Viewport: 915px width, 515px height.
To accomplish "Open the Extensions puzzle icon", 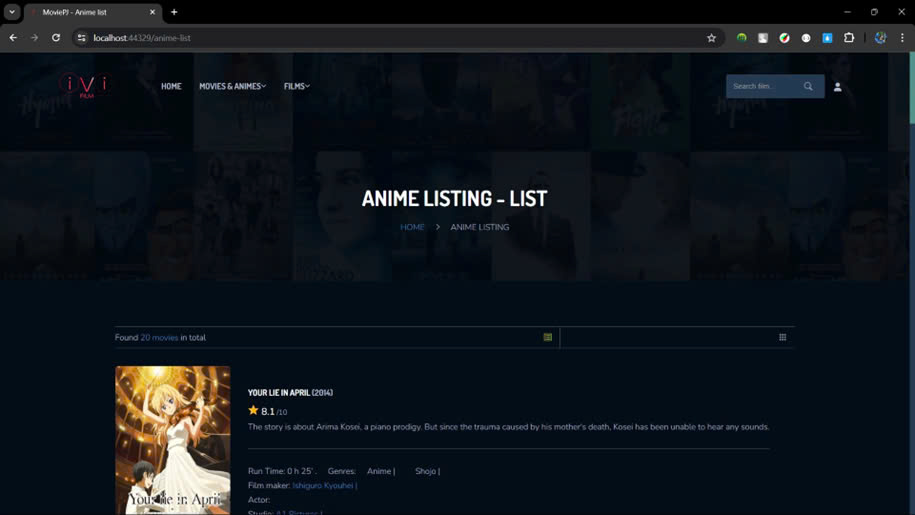I will tap(849, 38).
